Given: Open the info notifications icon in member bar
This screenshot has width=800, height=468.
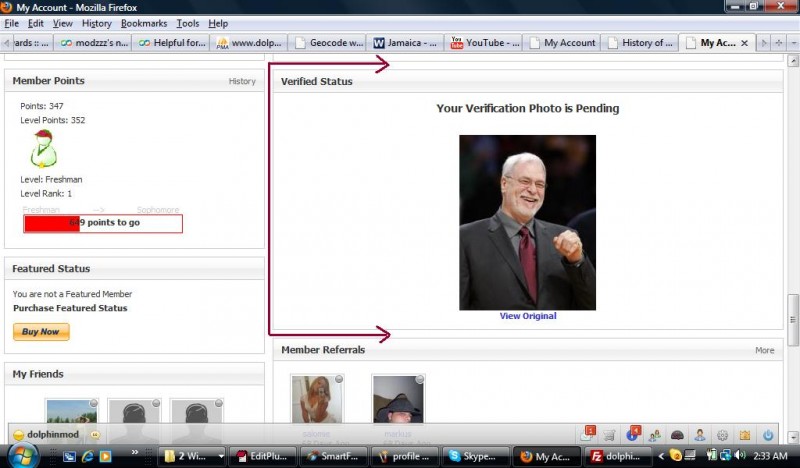Looking at the screenshot, I should coord(632,434).
